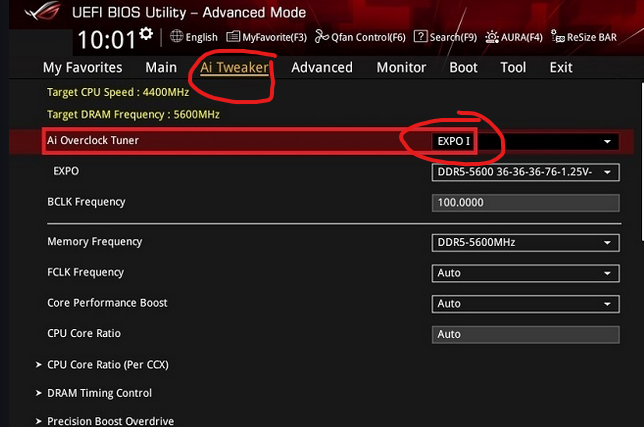This screenshot has height=427, width=644.
Task: Go to the Exit tab
Action: (561, 67)
